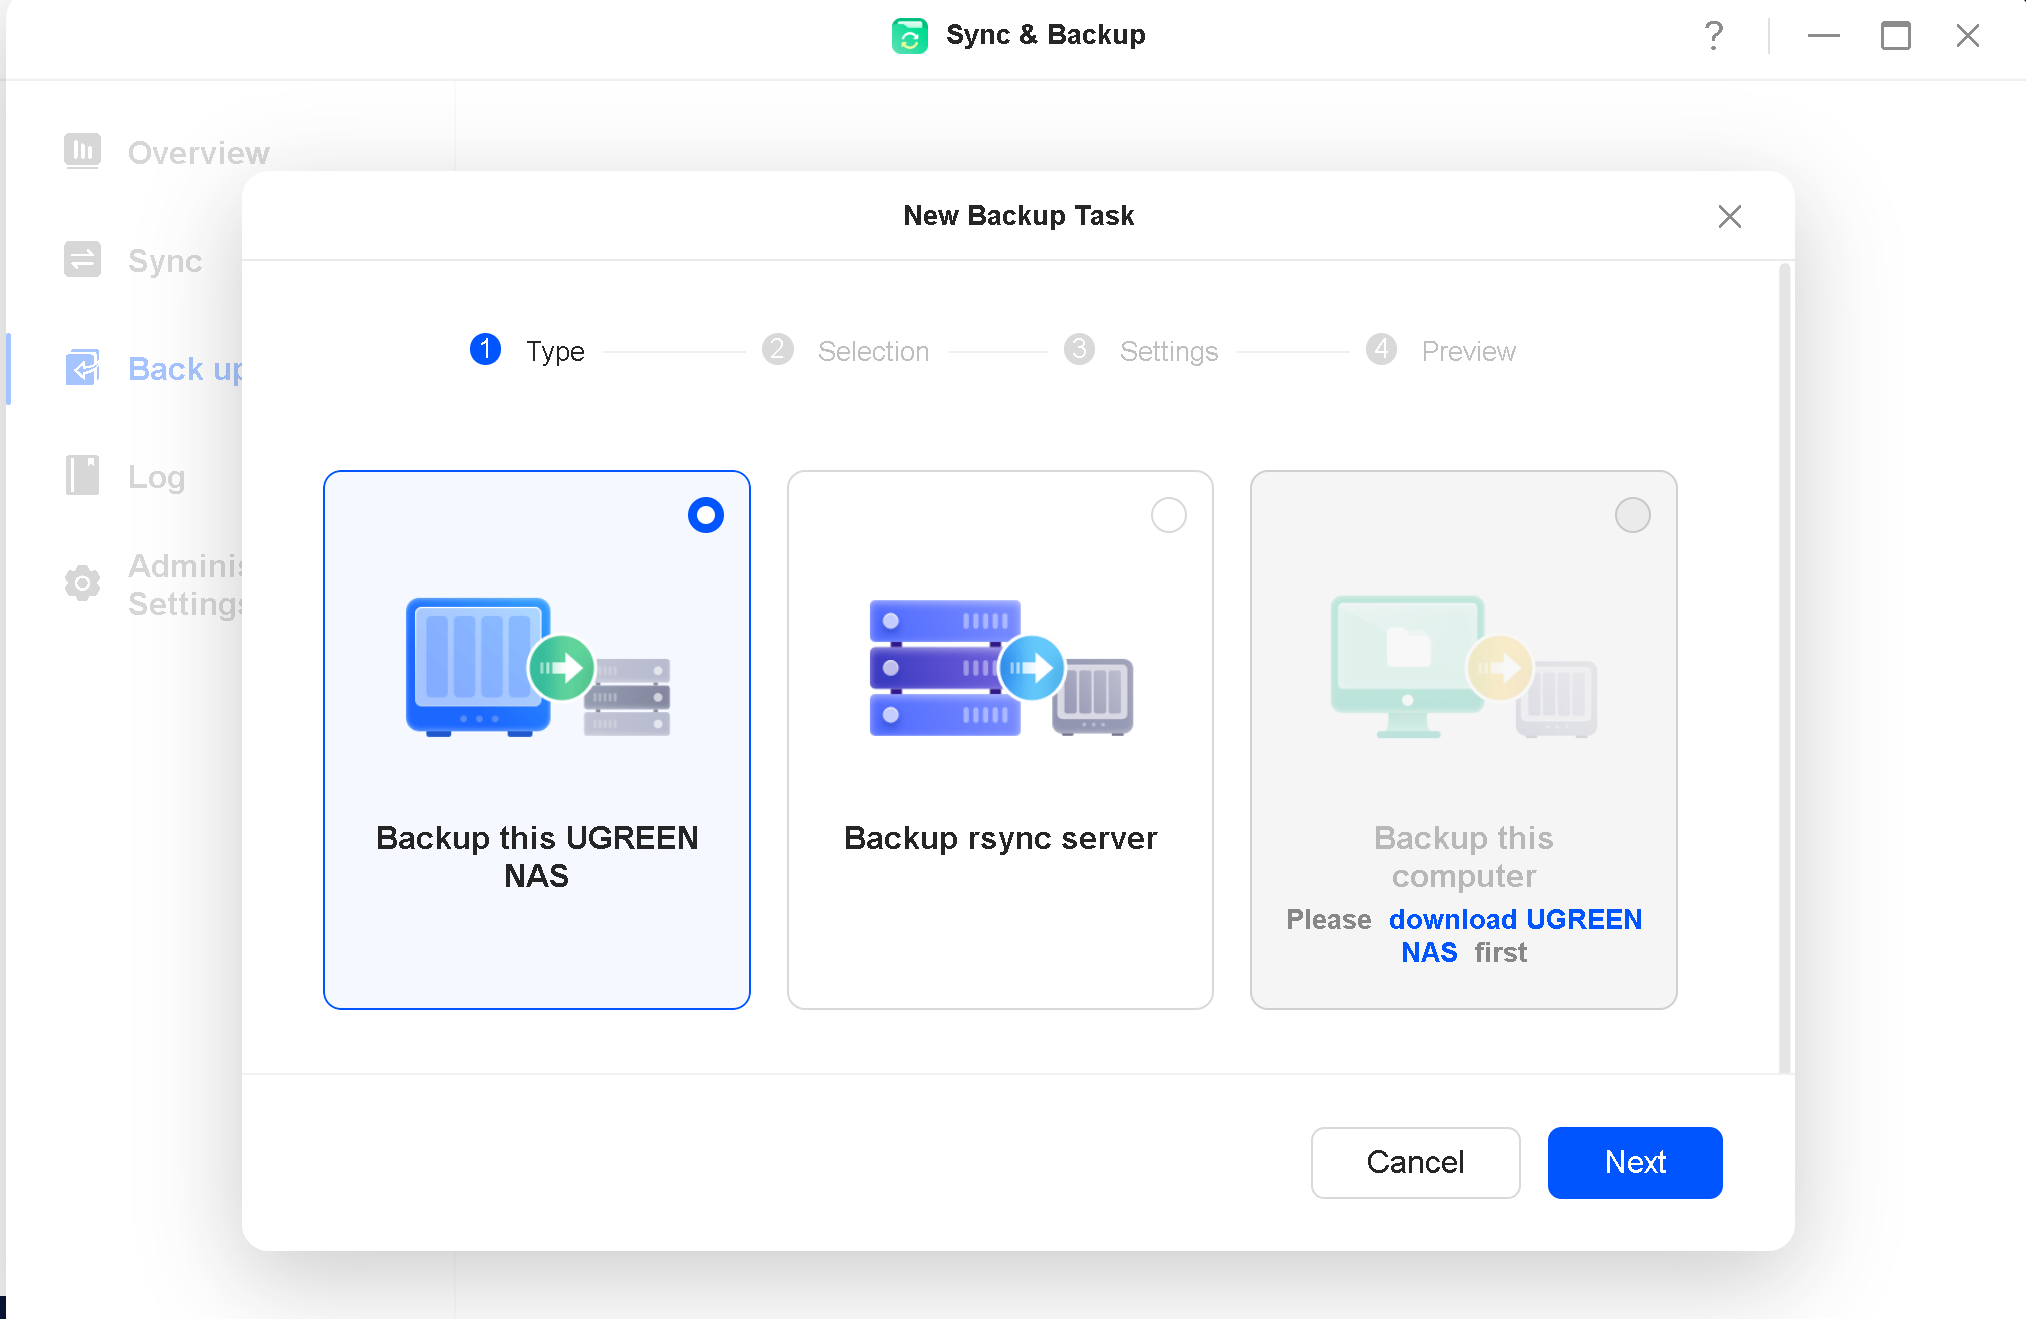Choose Backup rsync server radio button
2026x1319 pixels.
pos(1169,515)
